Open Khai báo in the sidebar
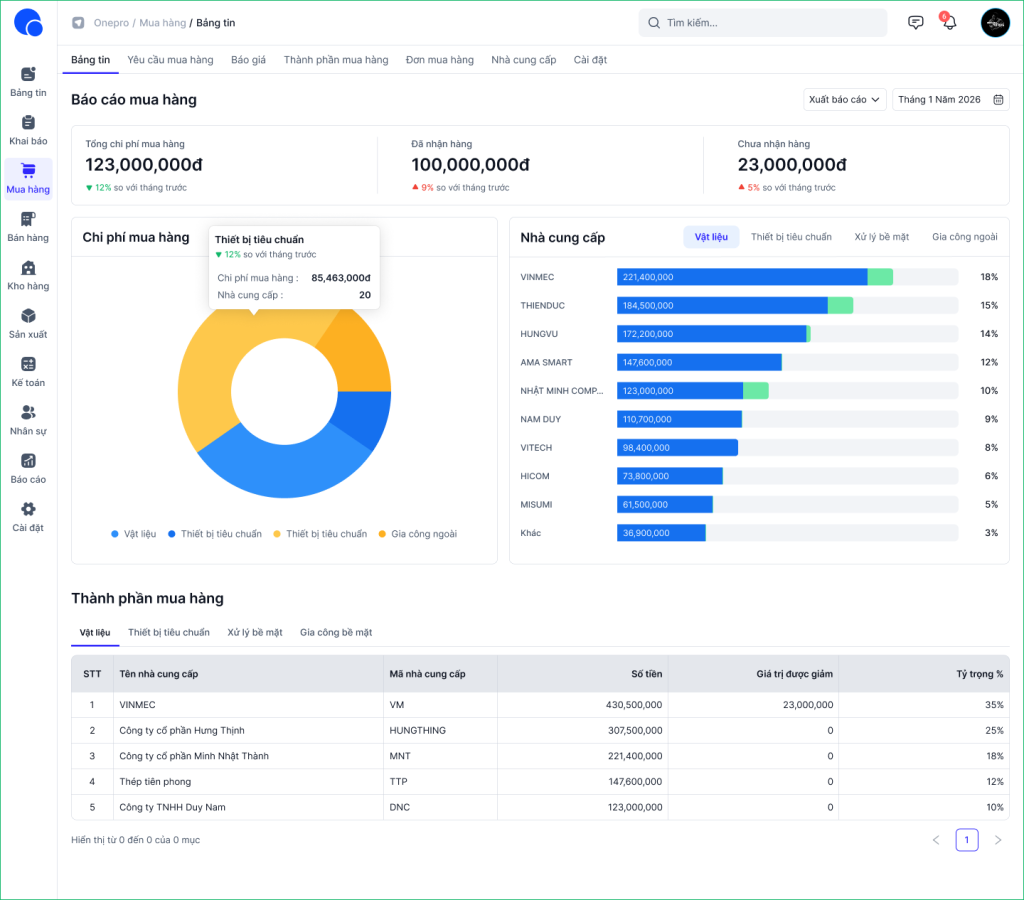The height and width of the screenshot is (900, 1024). coord(28,130)
